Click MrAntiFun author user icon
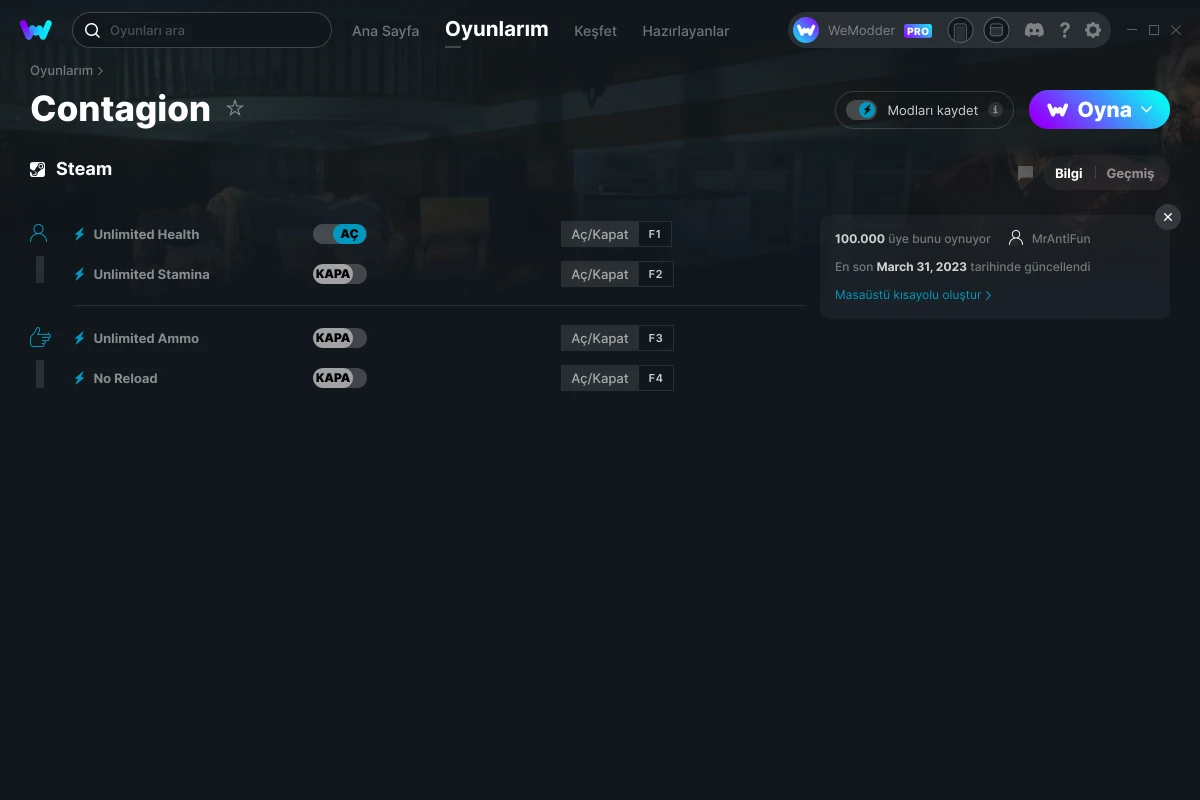The width and height of the screenshot is (1200, 800). pyautogui.click(x=1016, y=238)
